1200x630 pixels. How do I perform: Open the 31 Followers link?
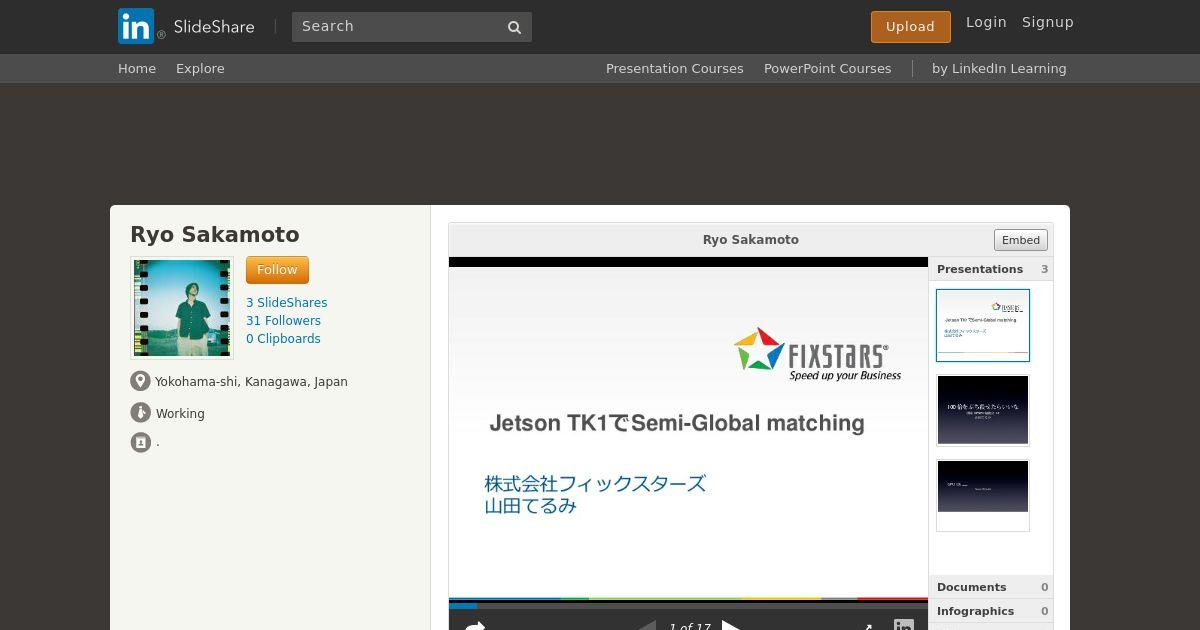283,321
